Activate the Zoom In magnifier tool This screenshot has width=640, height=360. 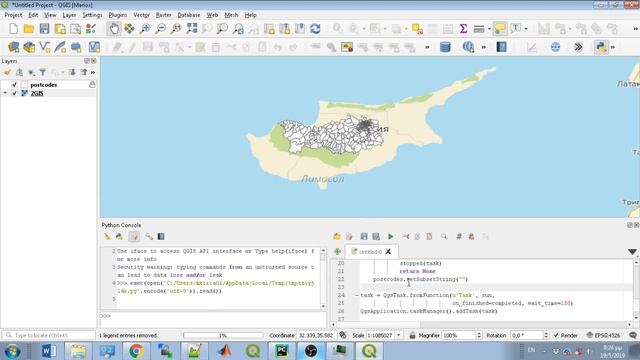[145, 29]
